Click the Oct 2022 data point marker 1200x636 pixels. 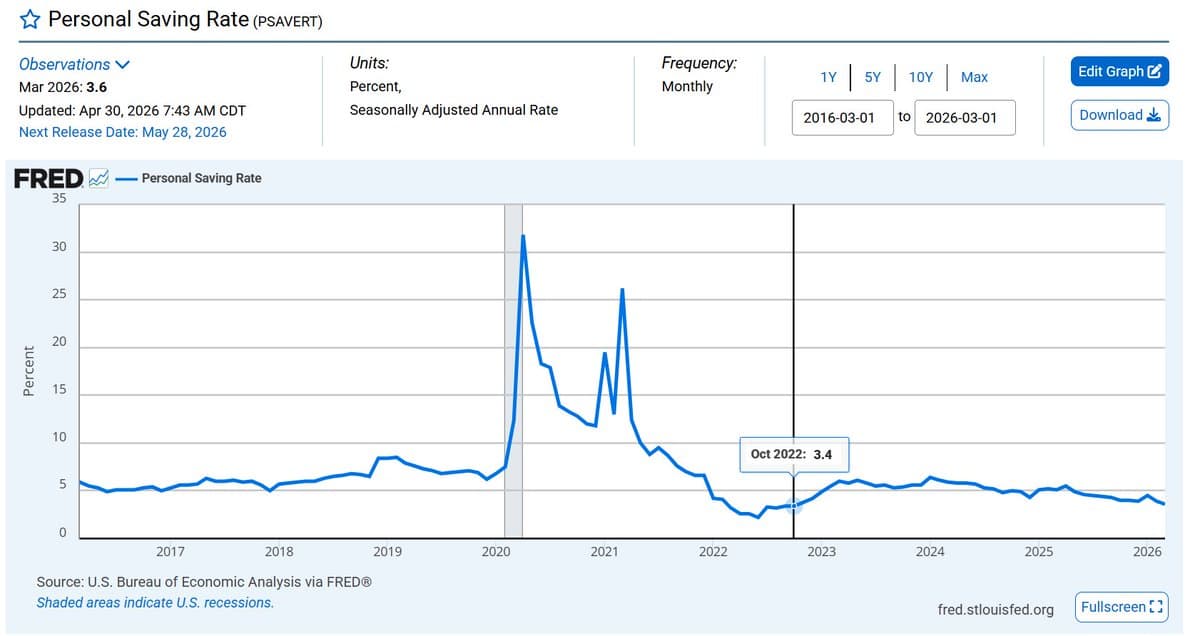793,507
